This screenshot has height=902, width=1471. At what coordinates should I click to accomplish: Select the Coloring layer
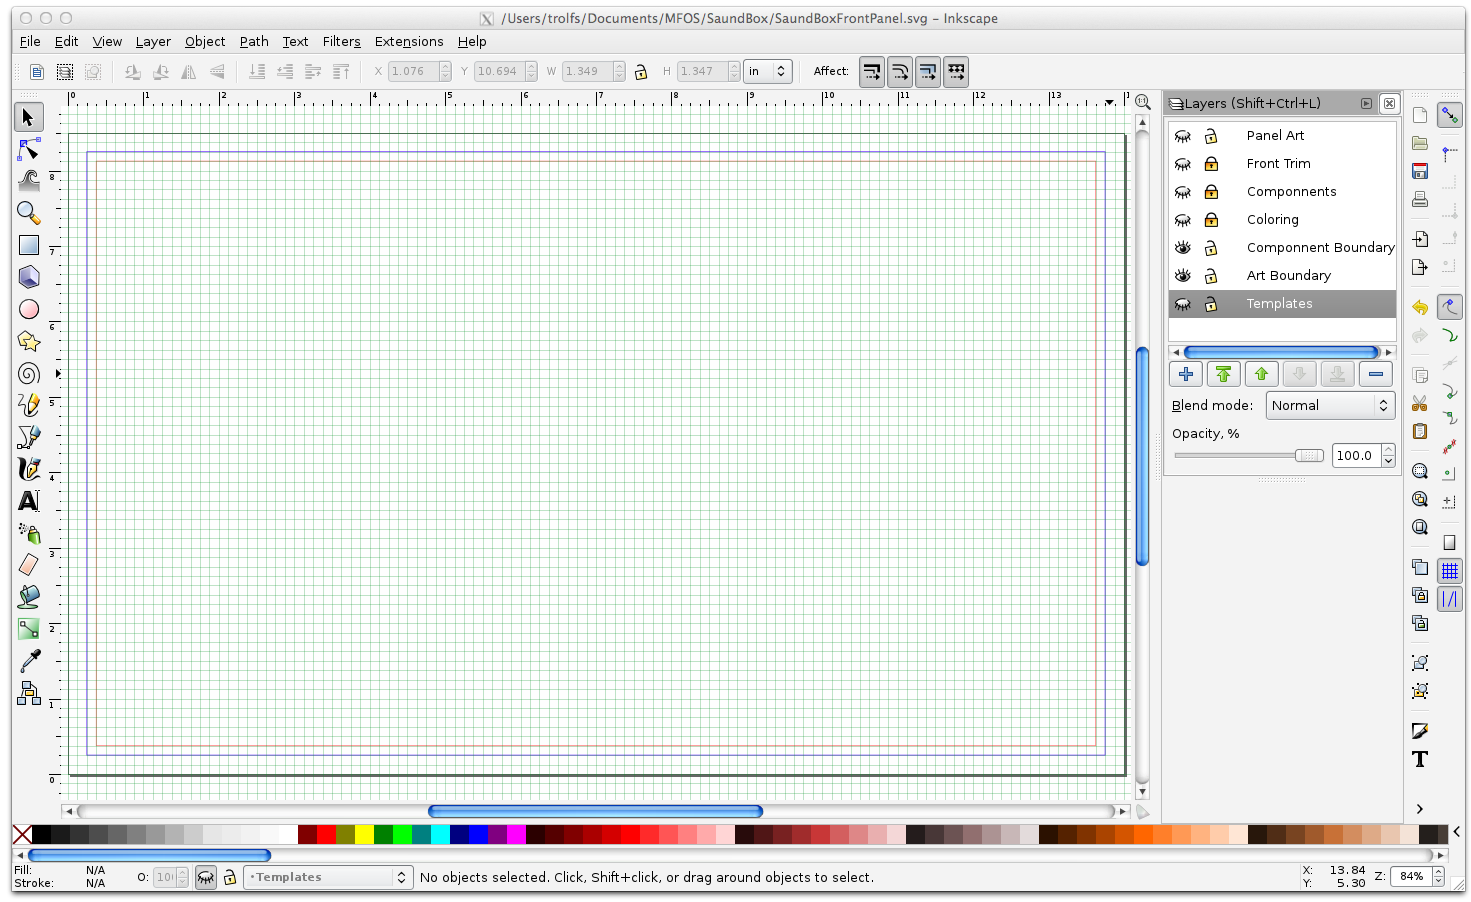(1272, 220)
